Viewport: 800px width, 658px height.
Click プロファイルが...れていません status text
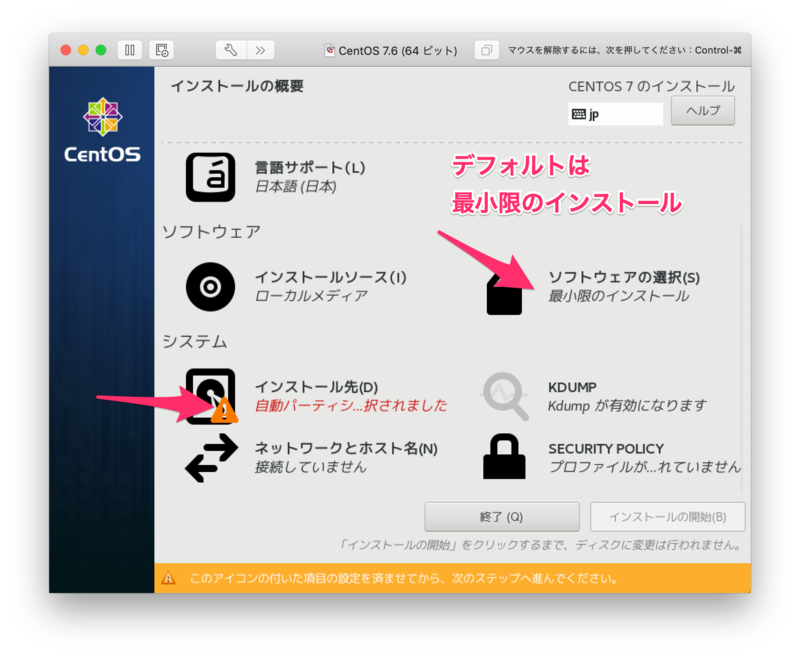coord(644,467)
